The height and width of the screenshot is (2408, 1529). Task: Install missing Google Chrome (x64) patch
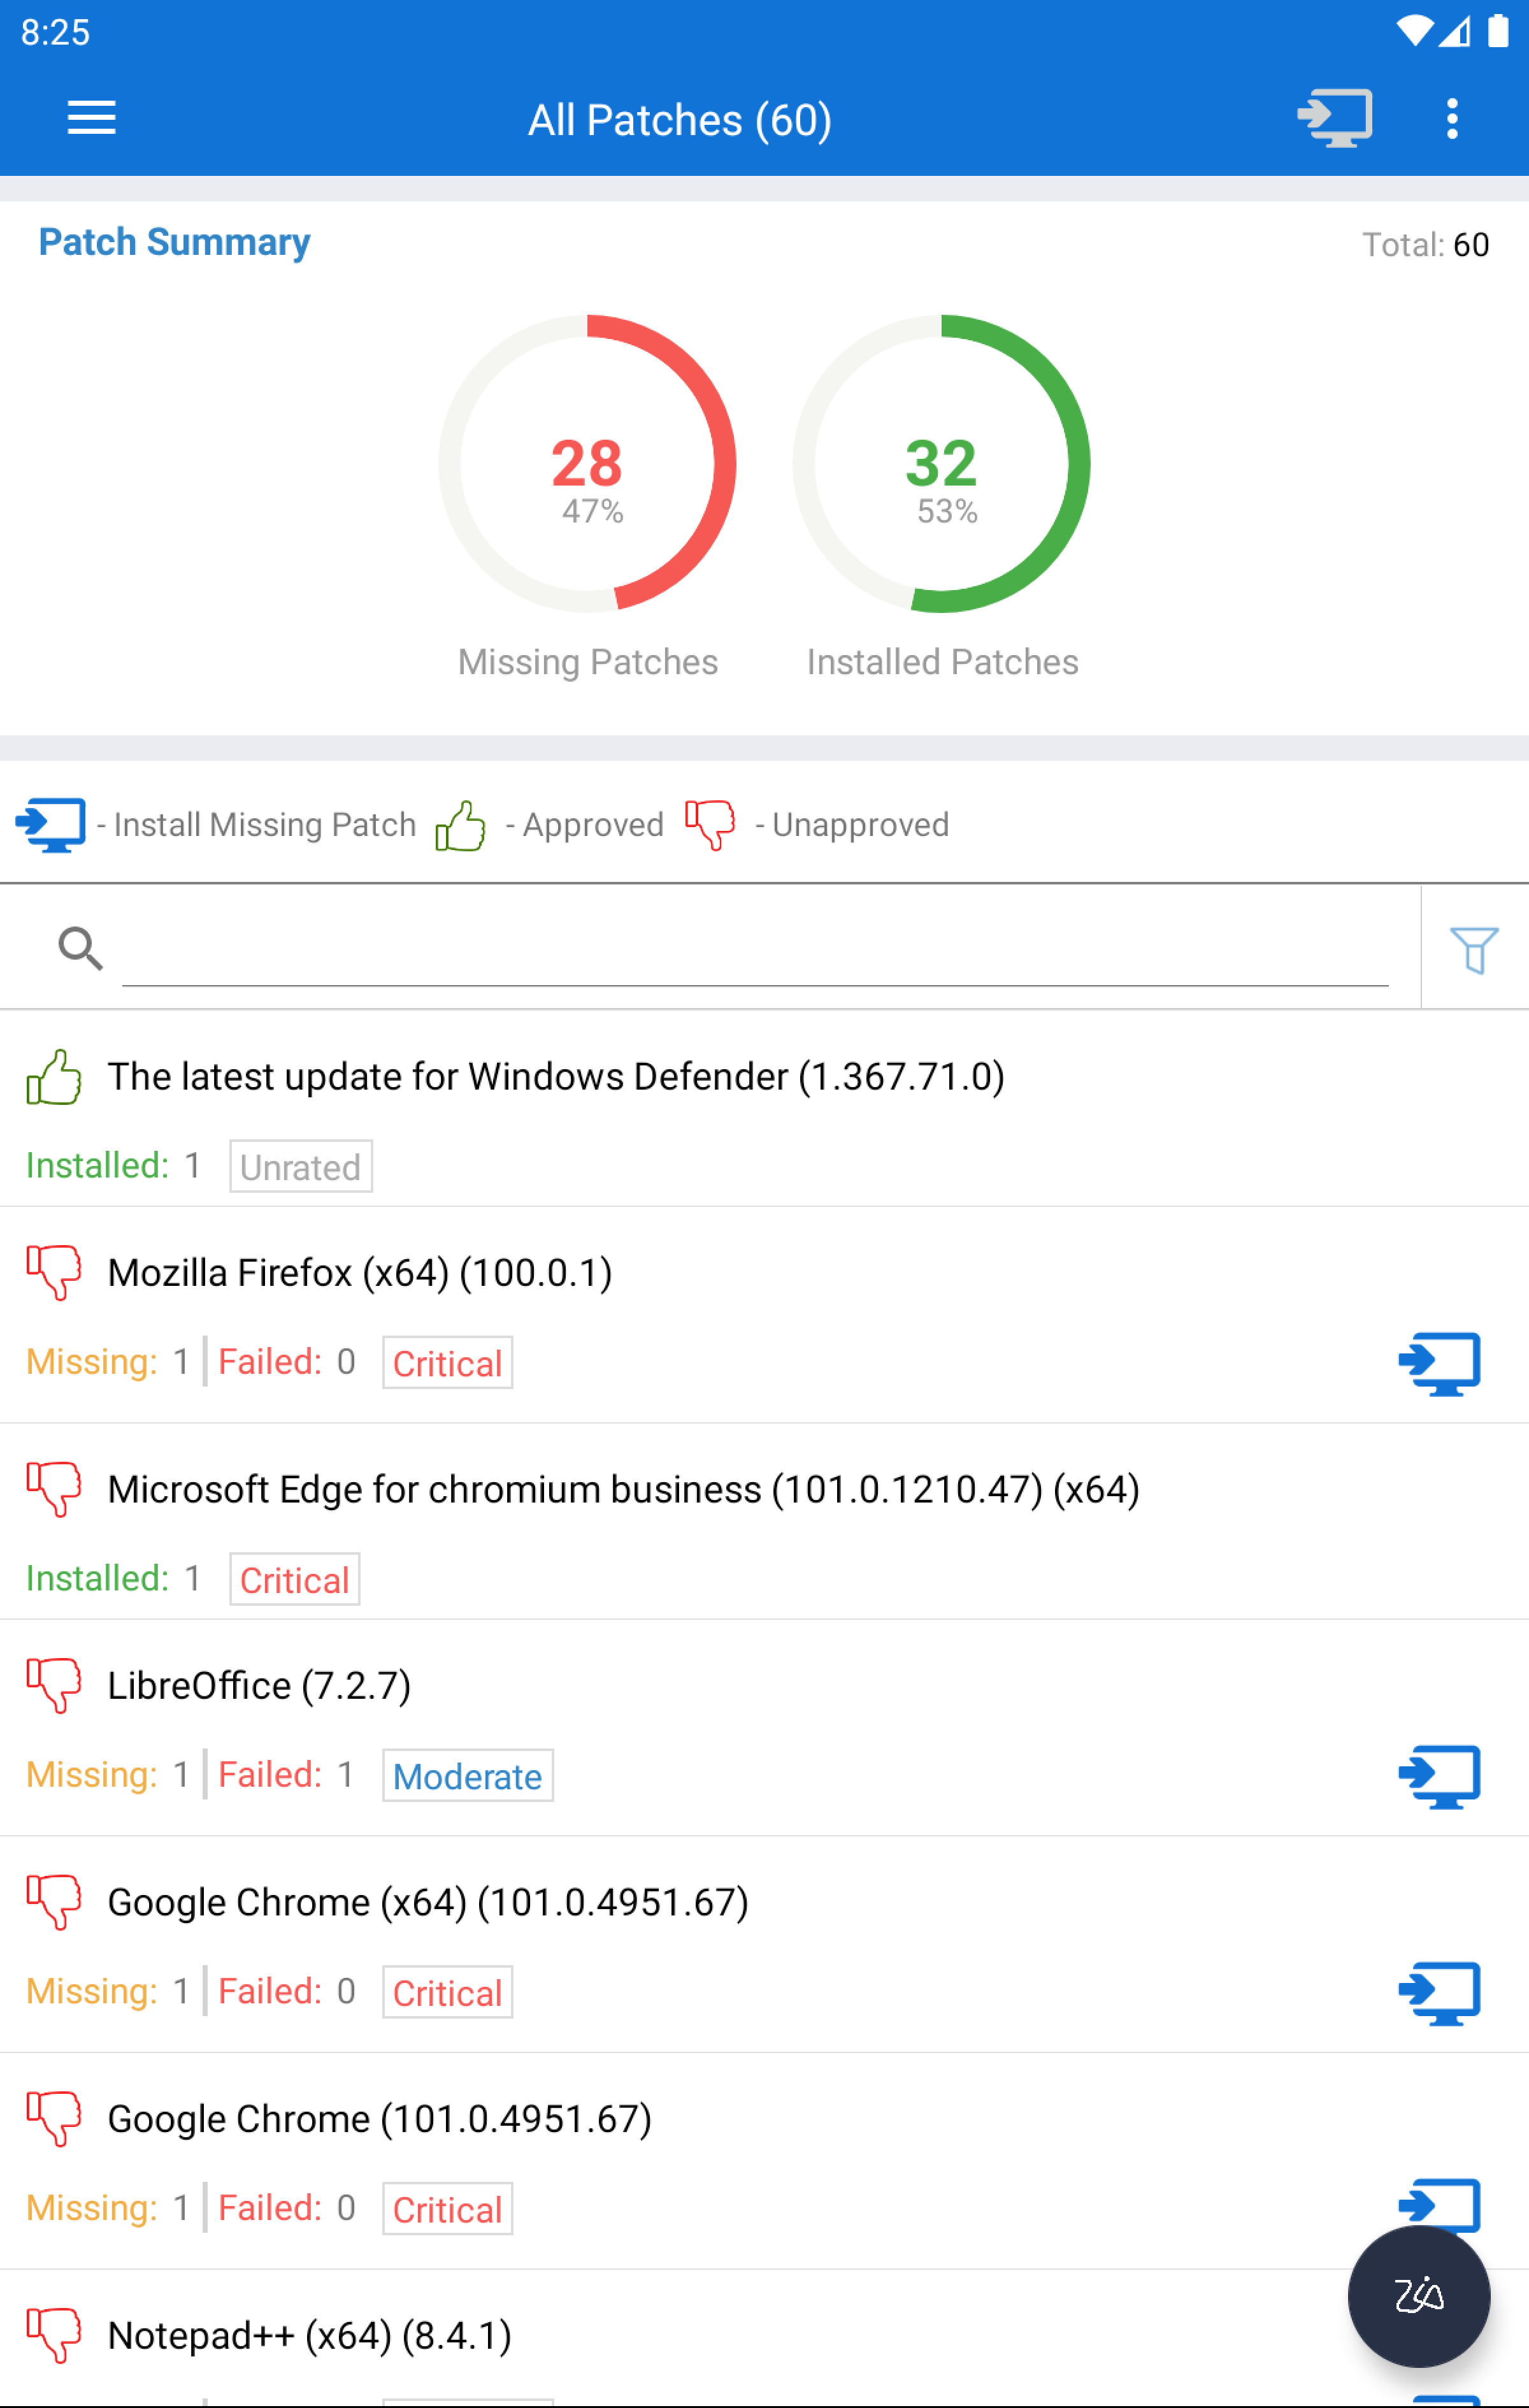click(x=1439, y=1993)
